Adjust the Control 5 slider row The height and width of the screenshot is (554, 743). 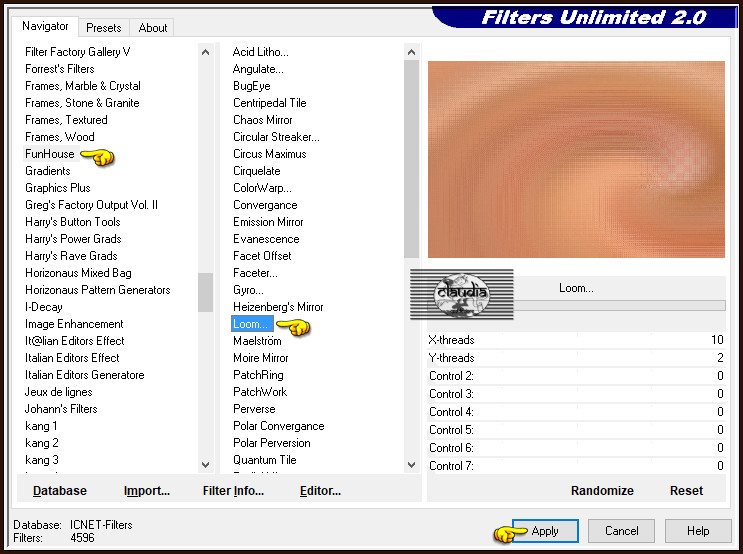[x=576, y=430]
